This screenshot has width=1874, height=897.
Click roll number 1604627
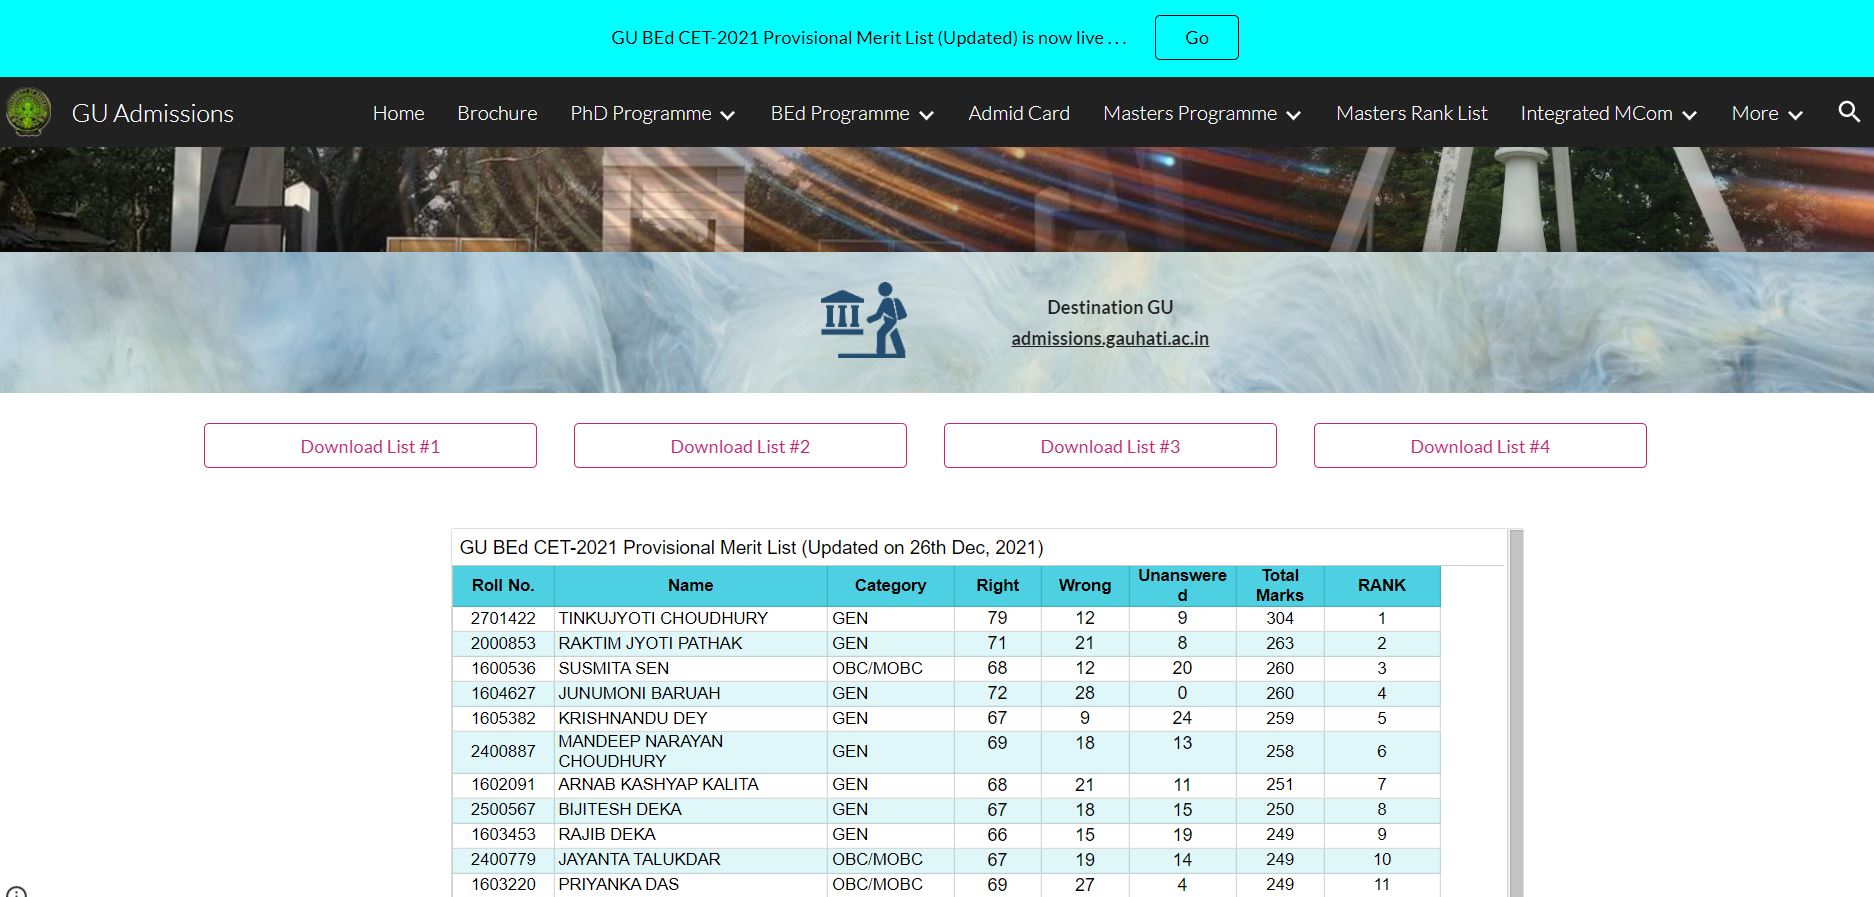click(x=503, y=693)
